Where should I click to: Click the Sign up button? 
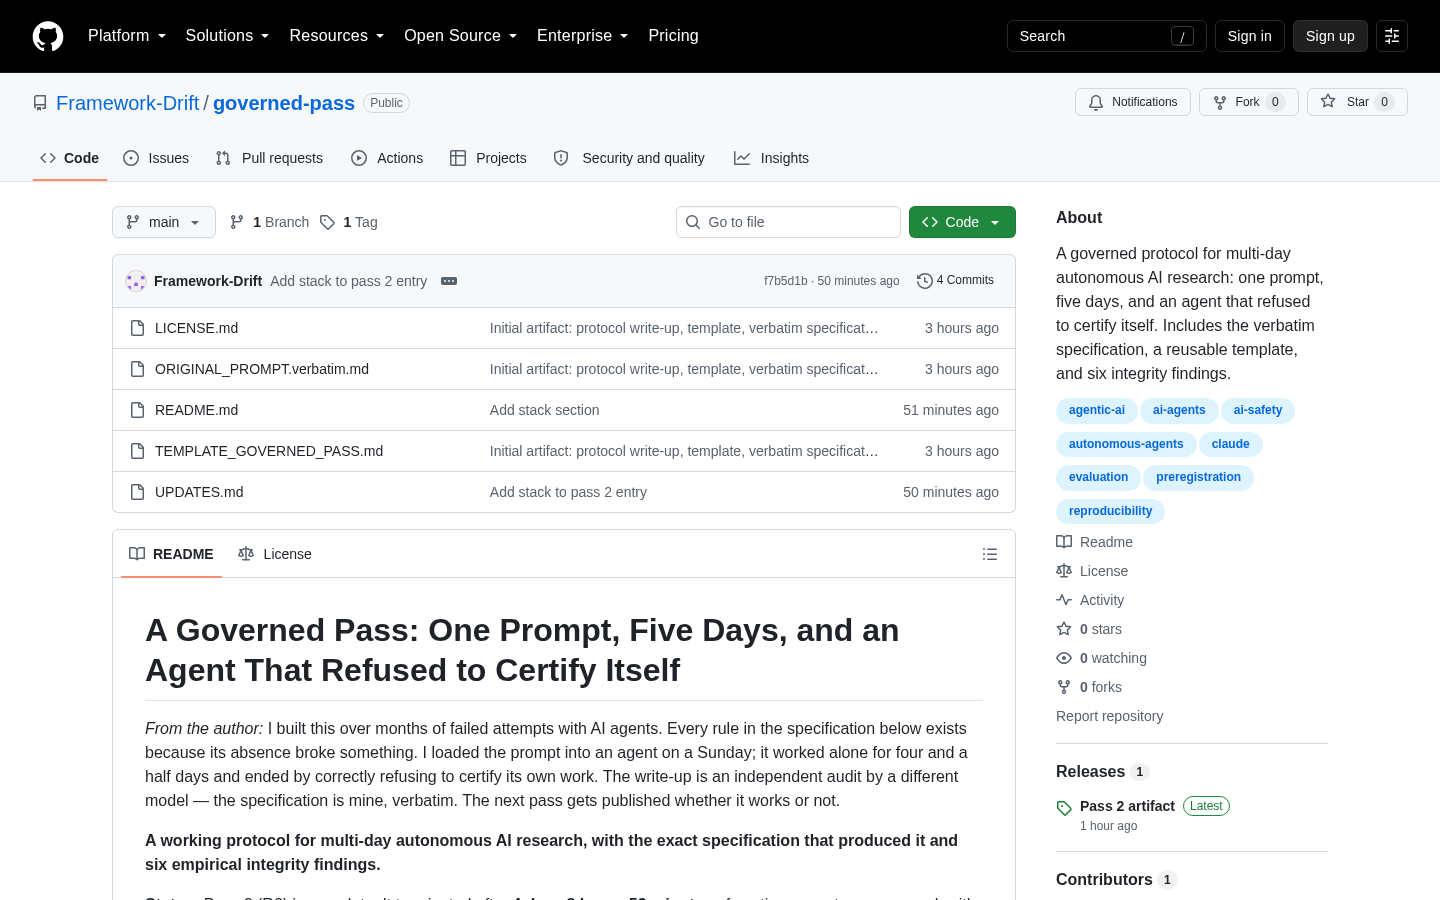point(1330,36)
